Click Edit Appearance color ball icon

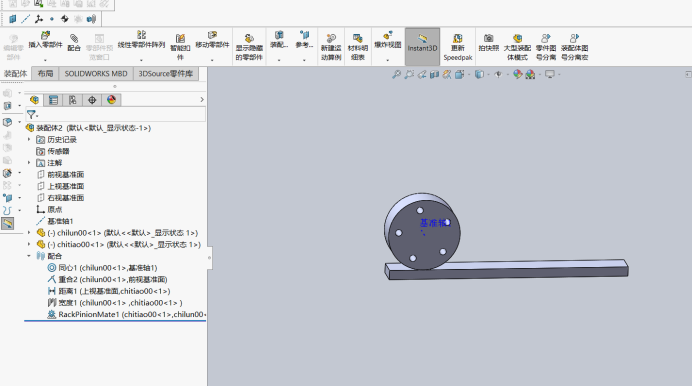pyautogui.click(x=518, y=74)
